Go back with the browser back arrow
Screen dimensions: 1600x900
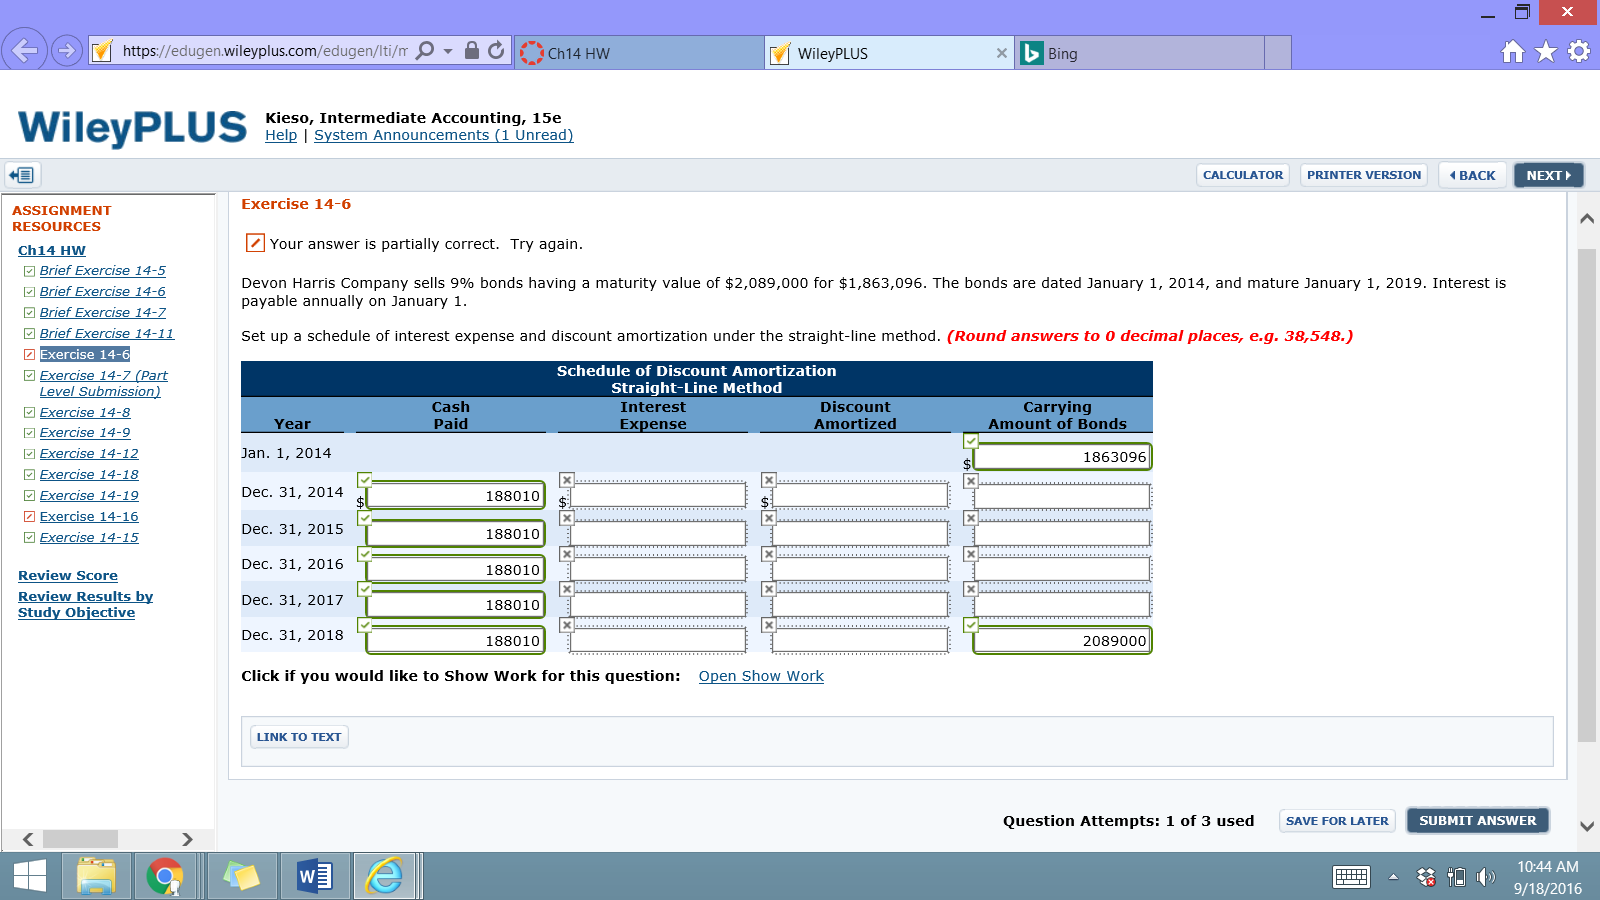pyautogui.click(x=25, y=50)
